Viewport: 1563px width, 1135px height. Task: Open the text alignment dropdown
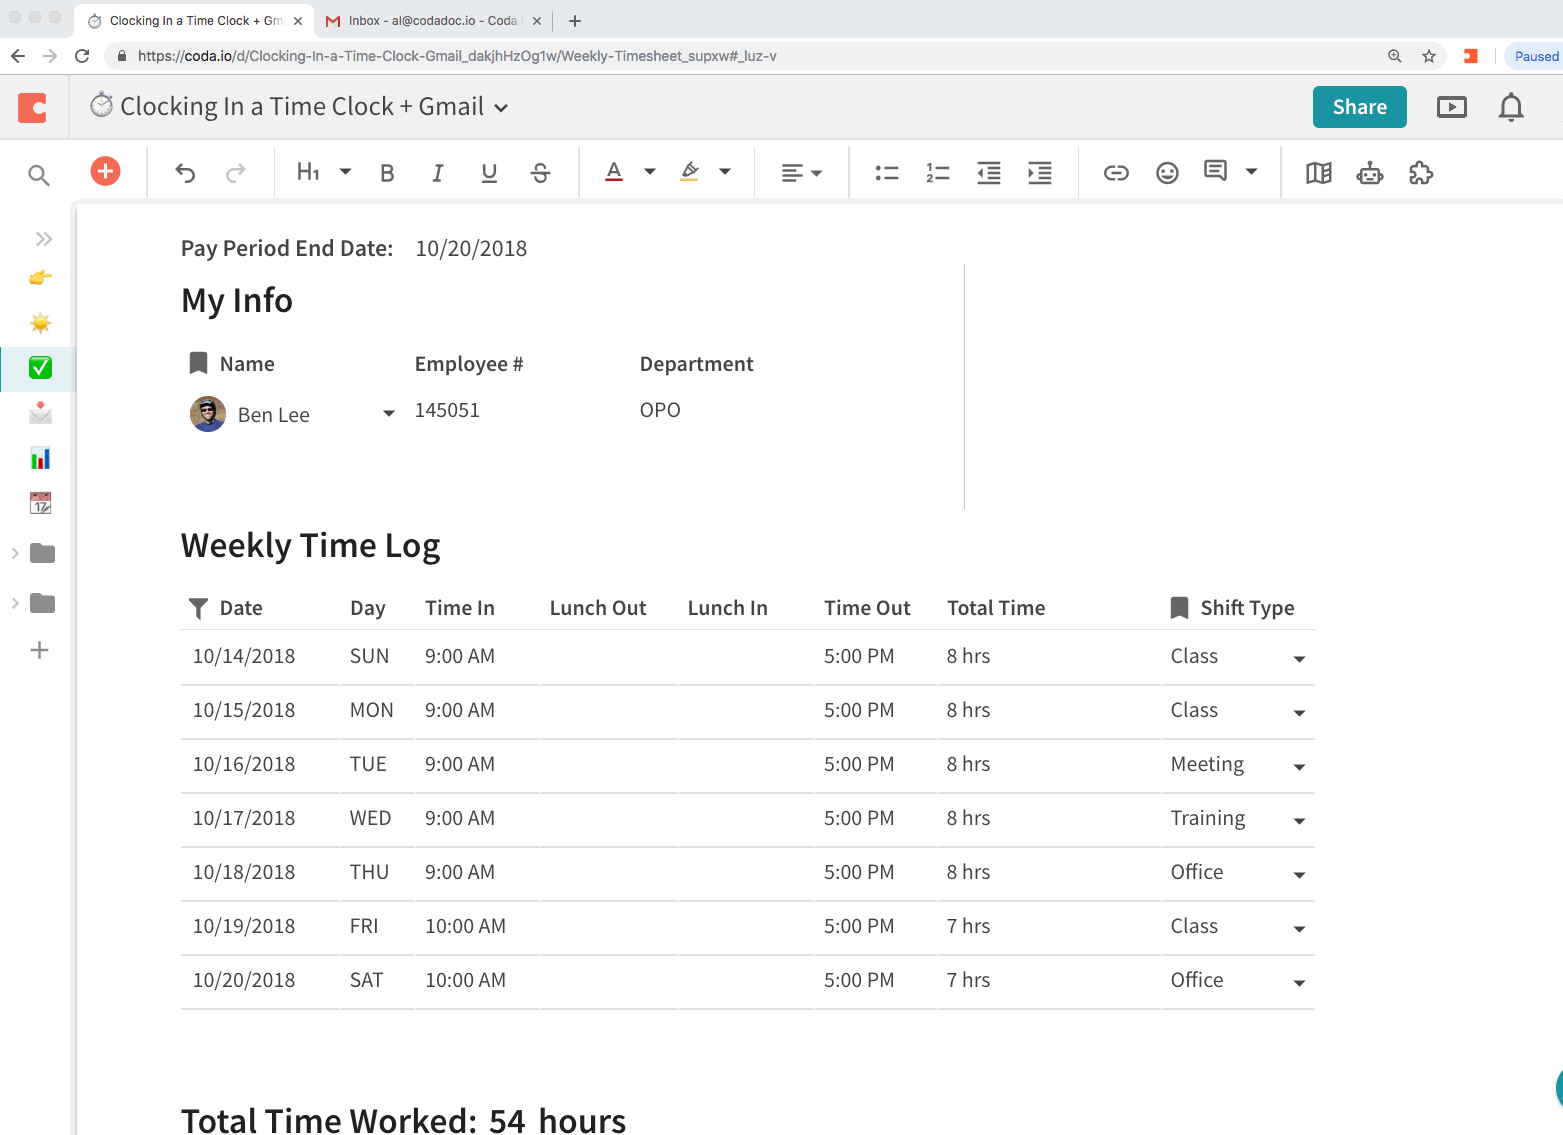click(x=802, y=173)
